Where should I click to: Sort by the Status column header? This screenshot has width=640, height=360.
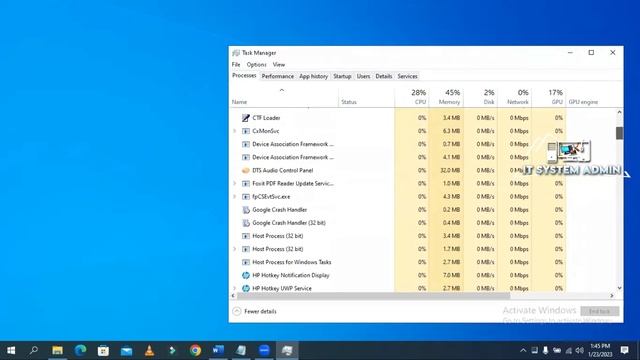click(x=367, y=97)
